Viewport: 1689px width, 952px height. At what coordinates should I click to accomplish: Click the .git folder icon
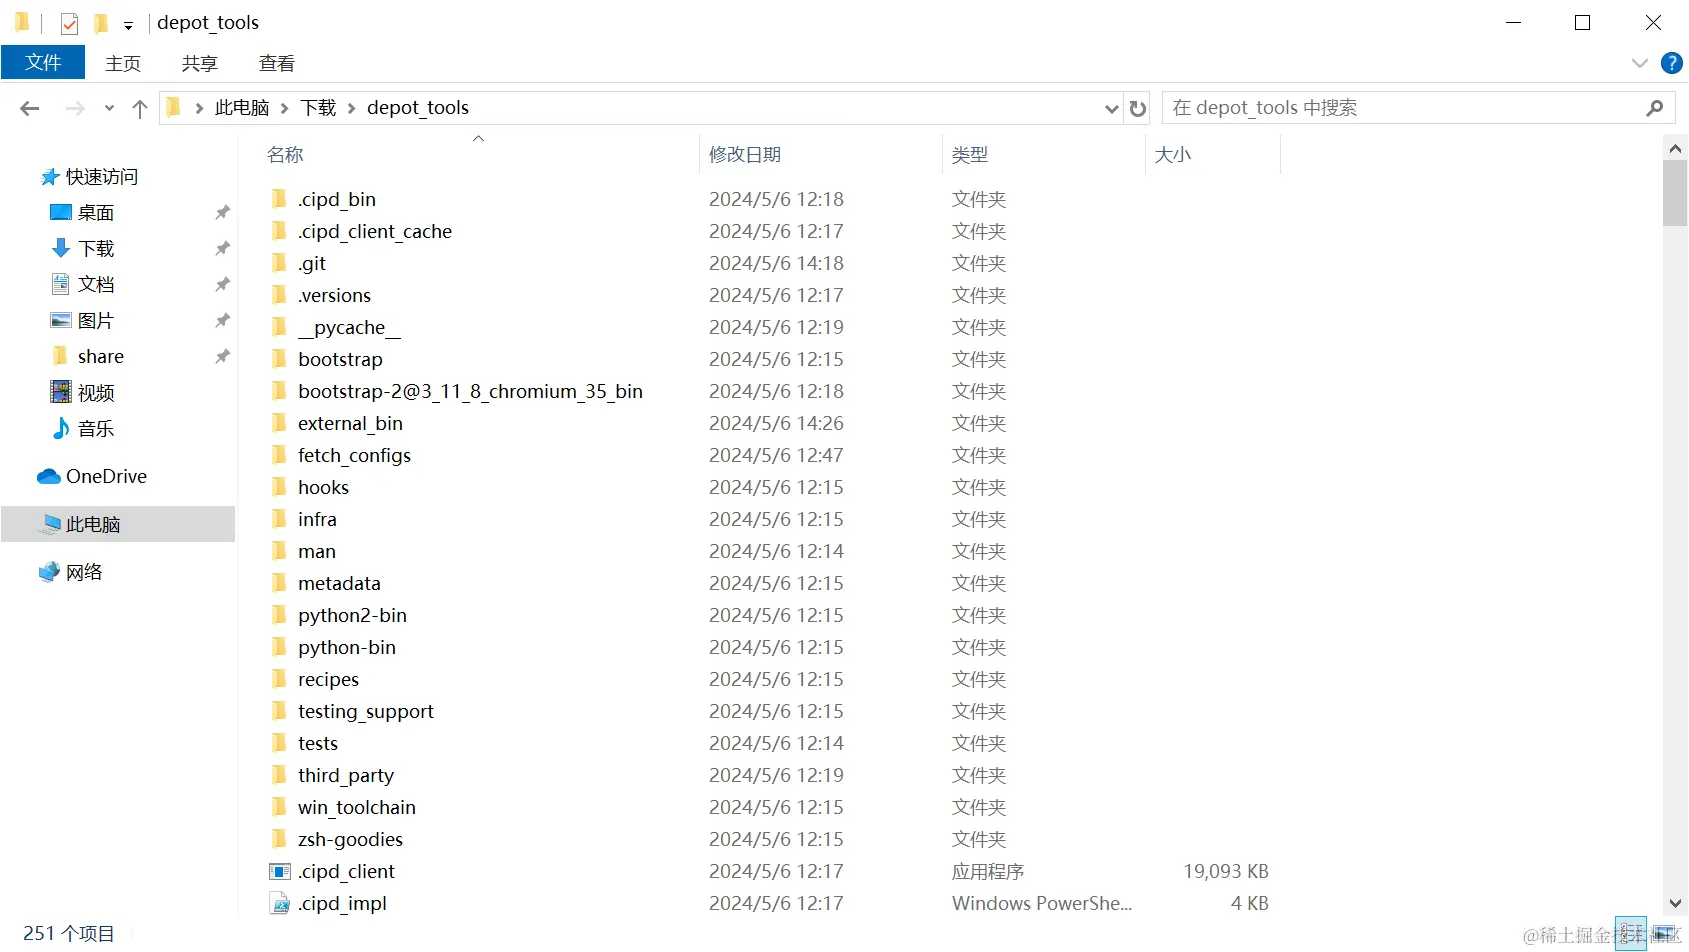click(280, 263)
